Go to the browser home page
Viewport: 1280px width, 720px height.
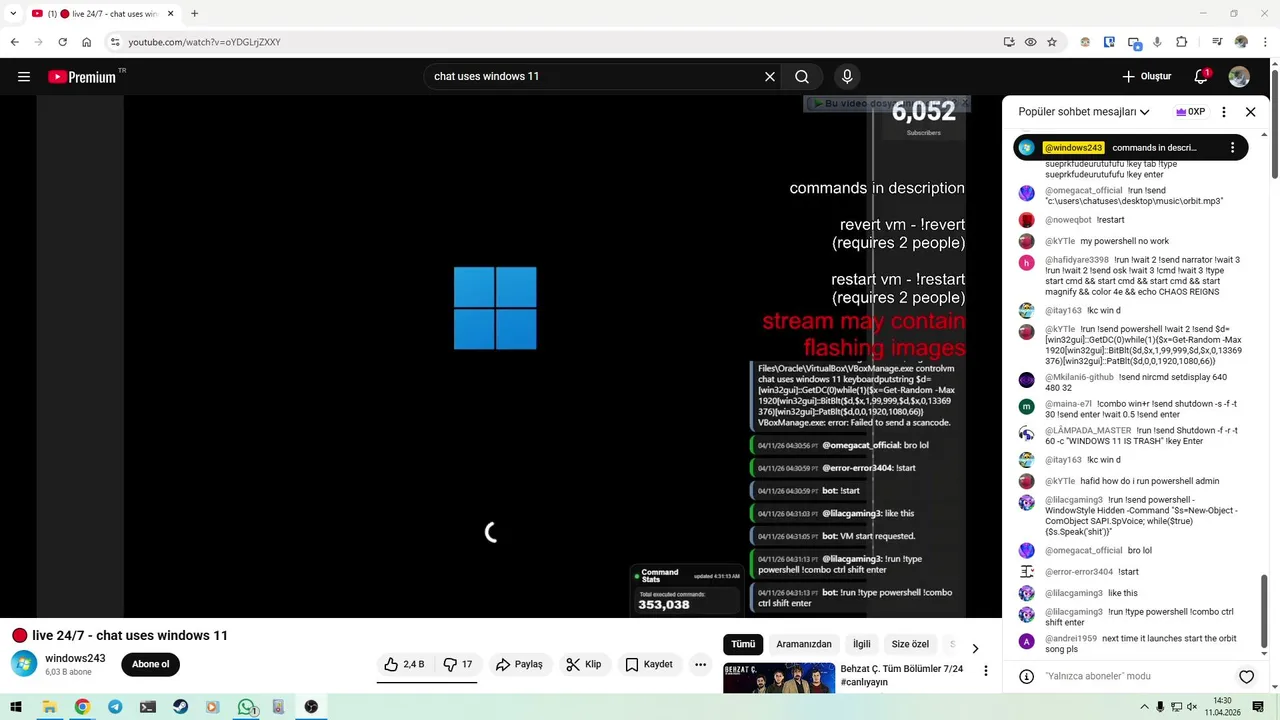[x=86, y=42]
